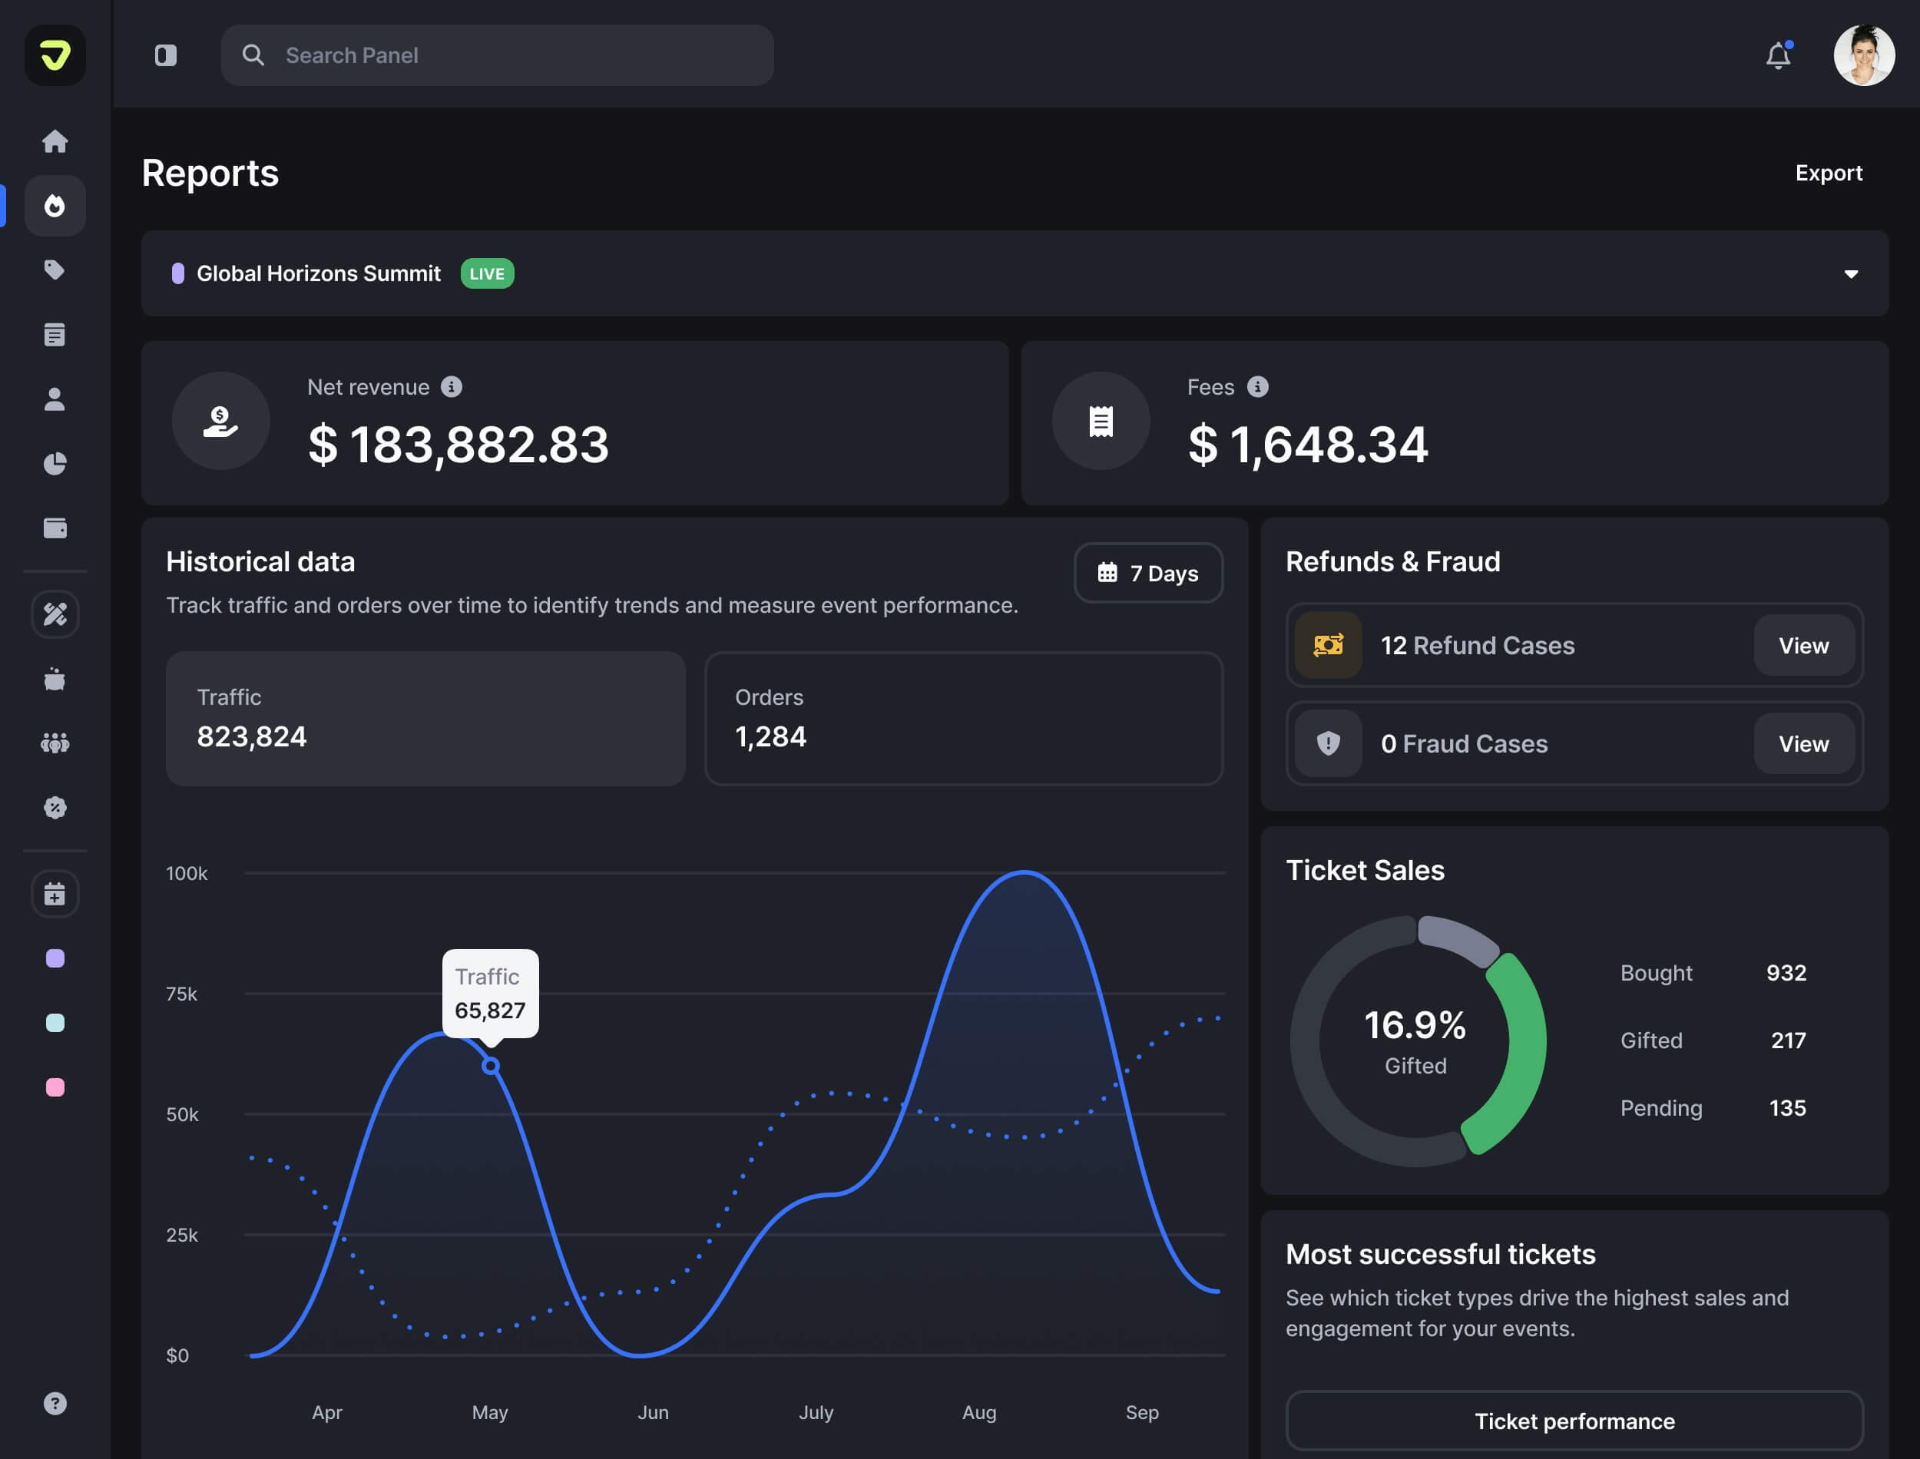Focus the Search Panel input field
The image size is (1920, 1459).
pyautogui.click(x=520, y=55)
